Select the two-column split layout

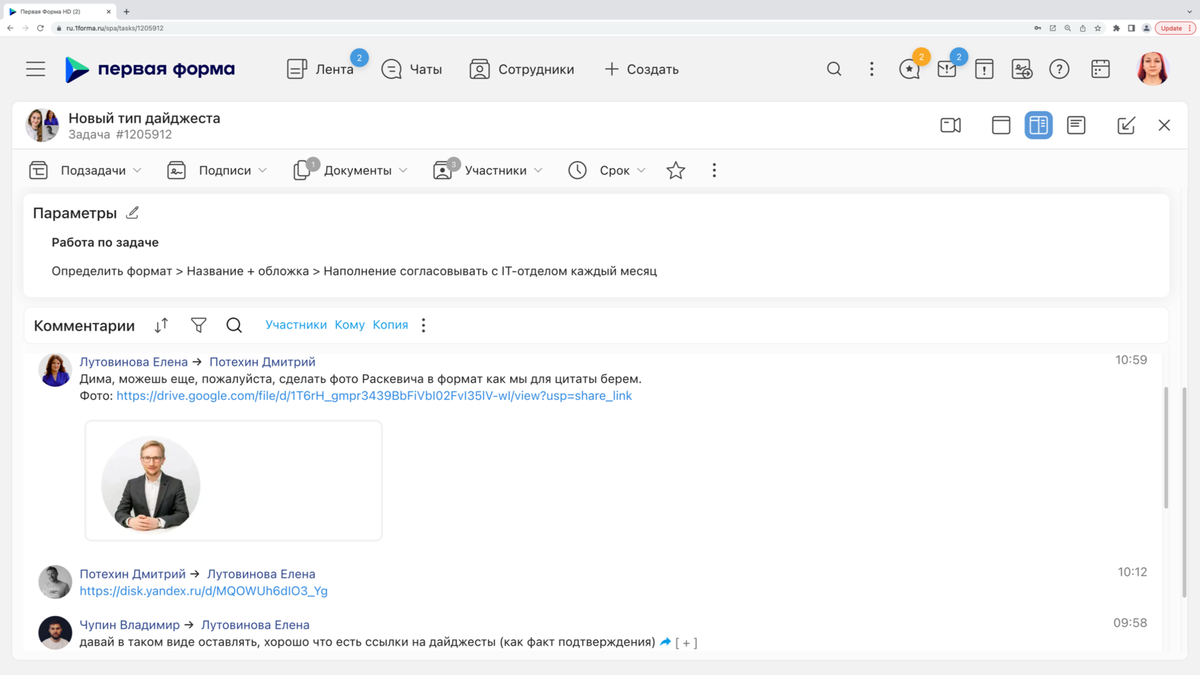(1038, 125)
